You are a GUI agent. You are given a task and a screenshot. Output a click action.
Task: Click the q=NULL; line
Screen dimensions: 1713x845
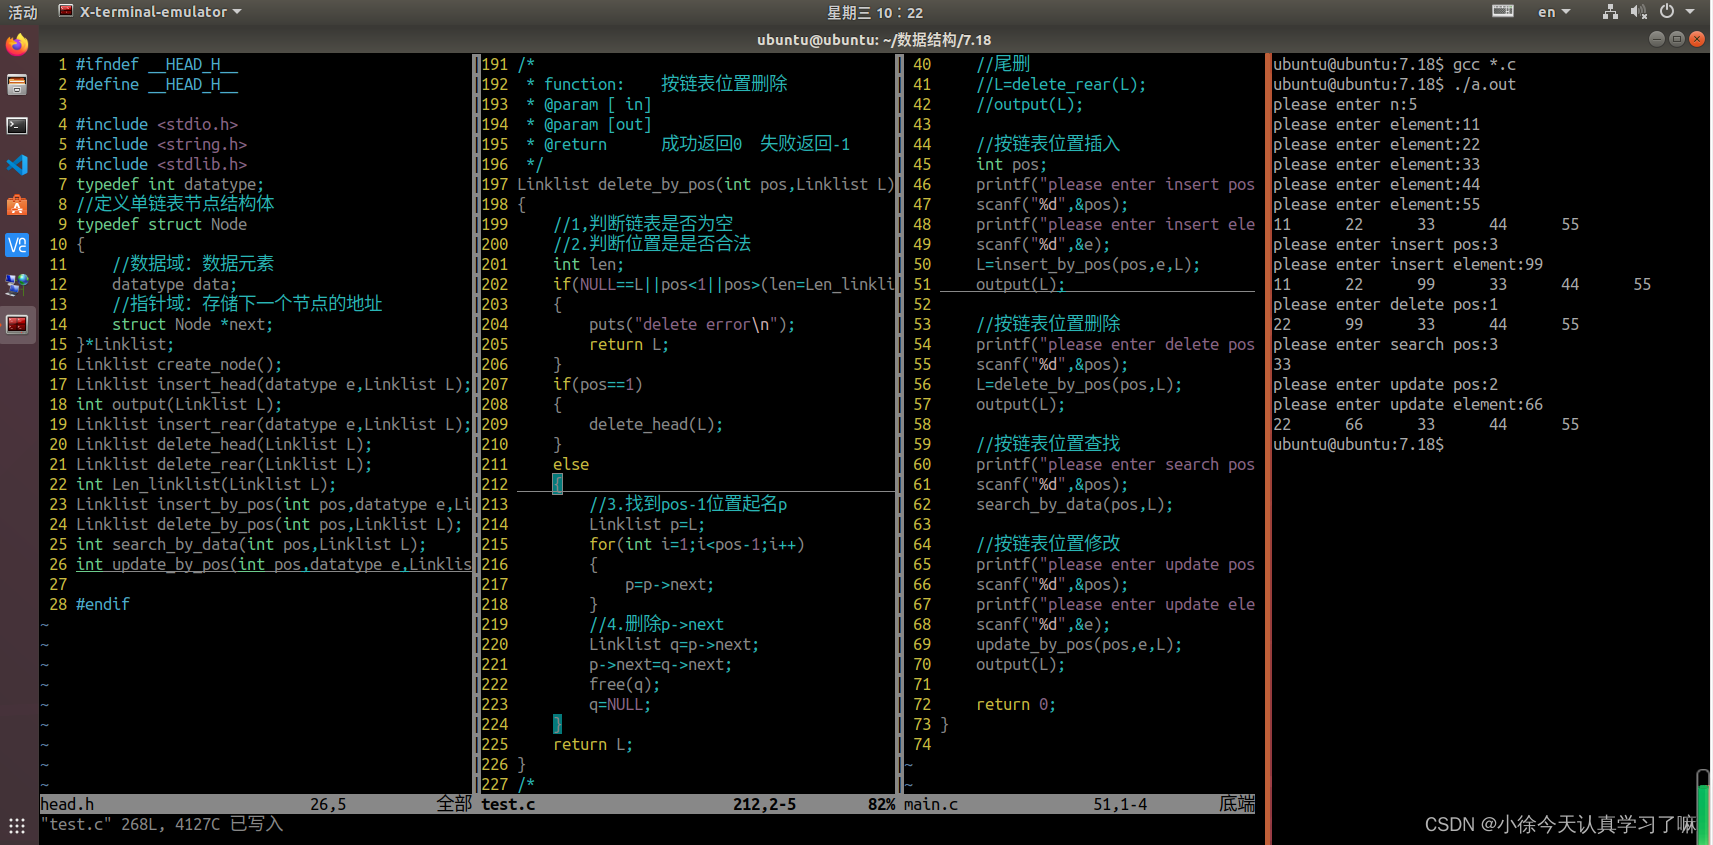click(x=620, y=704)
